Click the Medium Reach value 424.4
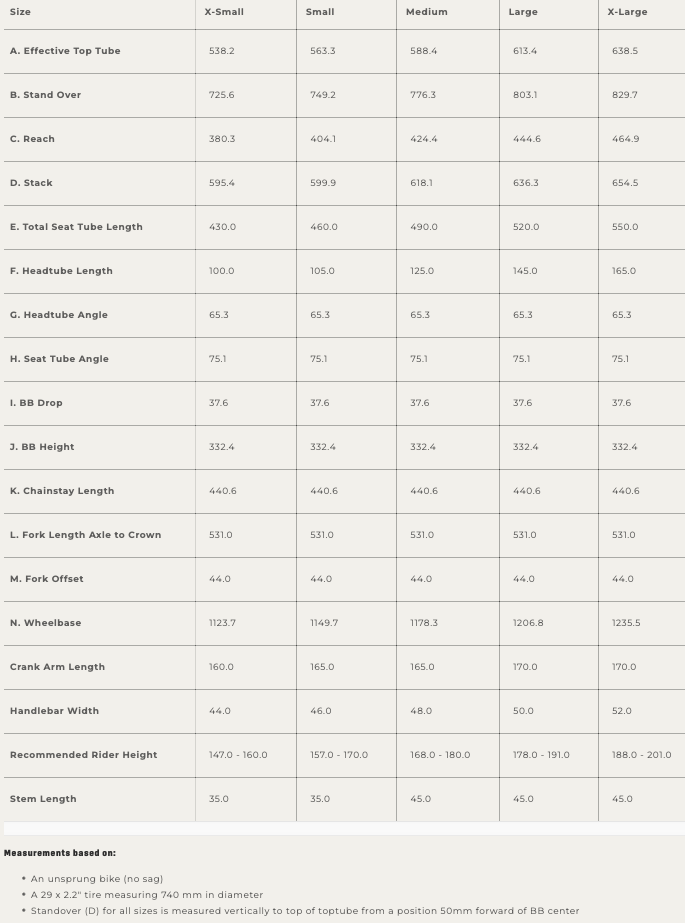The width and height of the screenshot is (685, 923). point(424,139)
